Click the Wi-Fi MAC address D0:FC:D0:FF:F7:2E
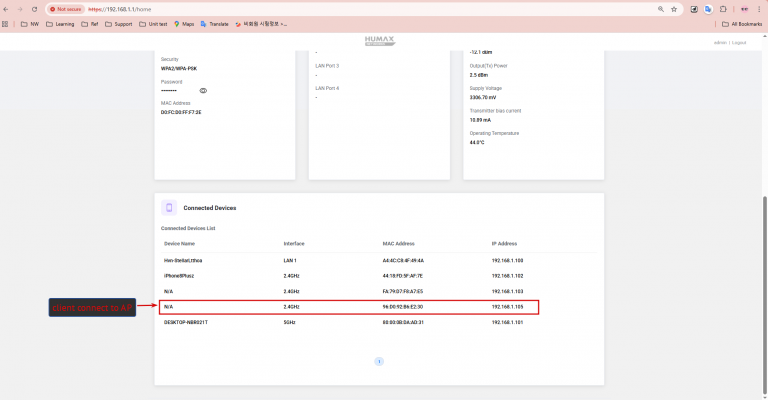Viewport: 768px width, 400px height. 181,112
